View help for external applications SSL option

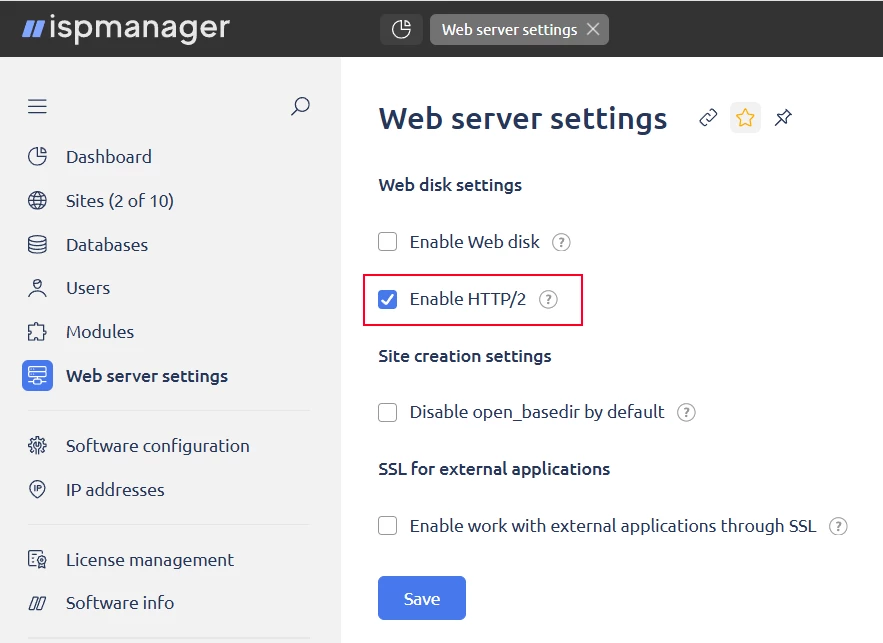click(x=838, y=526)
